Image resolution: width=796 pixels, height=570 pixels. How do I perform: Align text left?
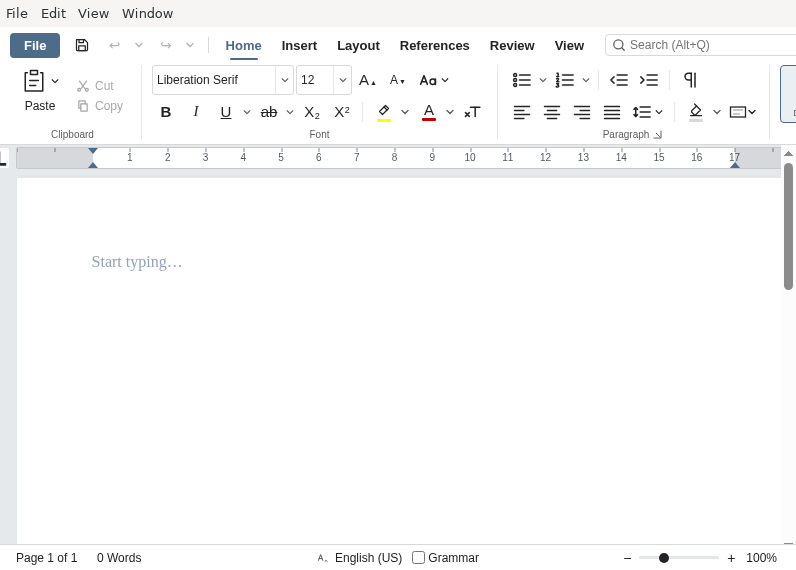(522, 112)
